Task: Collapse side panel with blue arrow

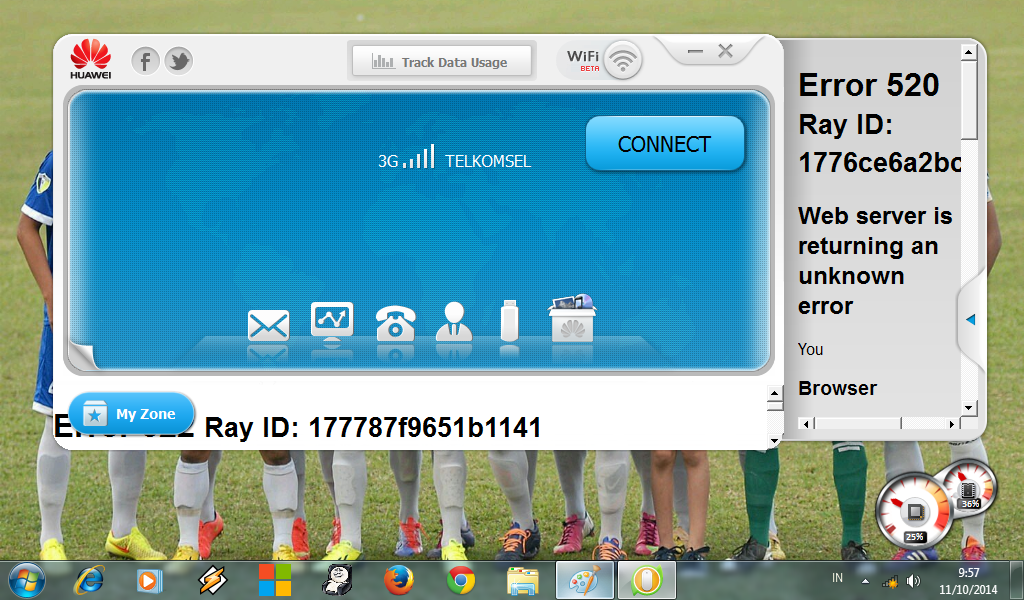Action: [970, 319]
